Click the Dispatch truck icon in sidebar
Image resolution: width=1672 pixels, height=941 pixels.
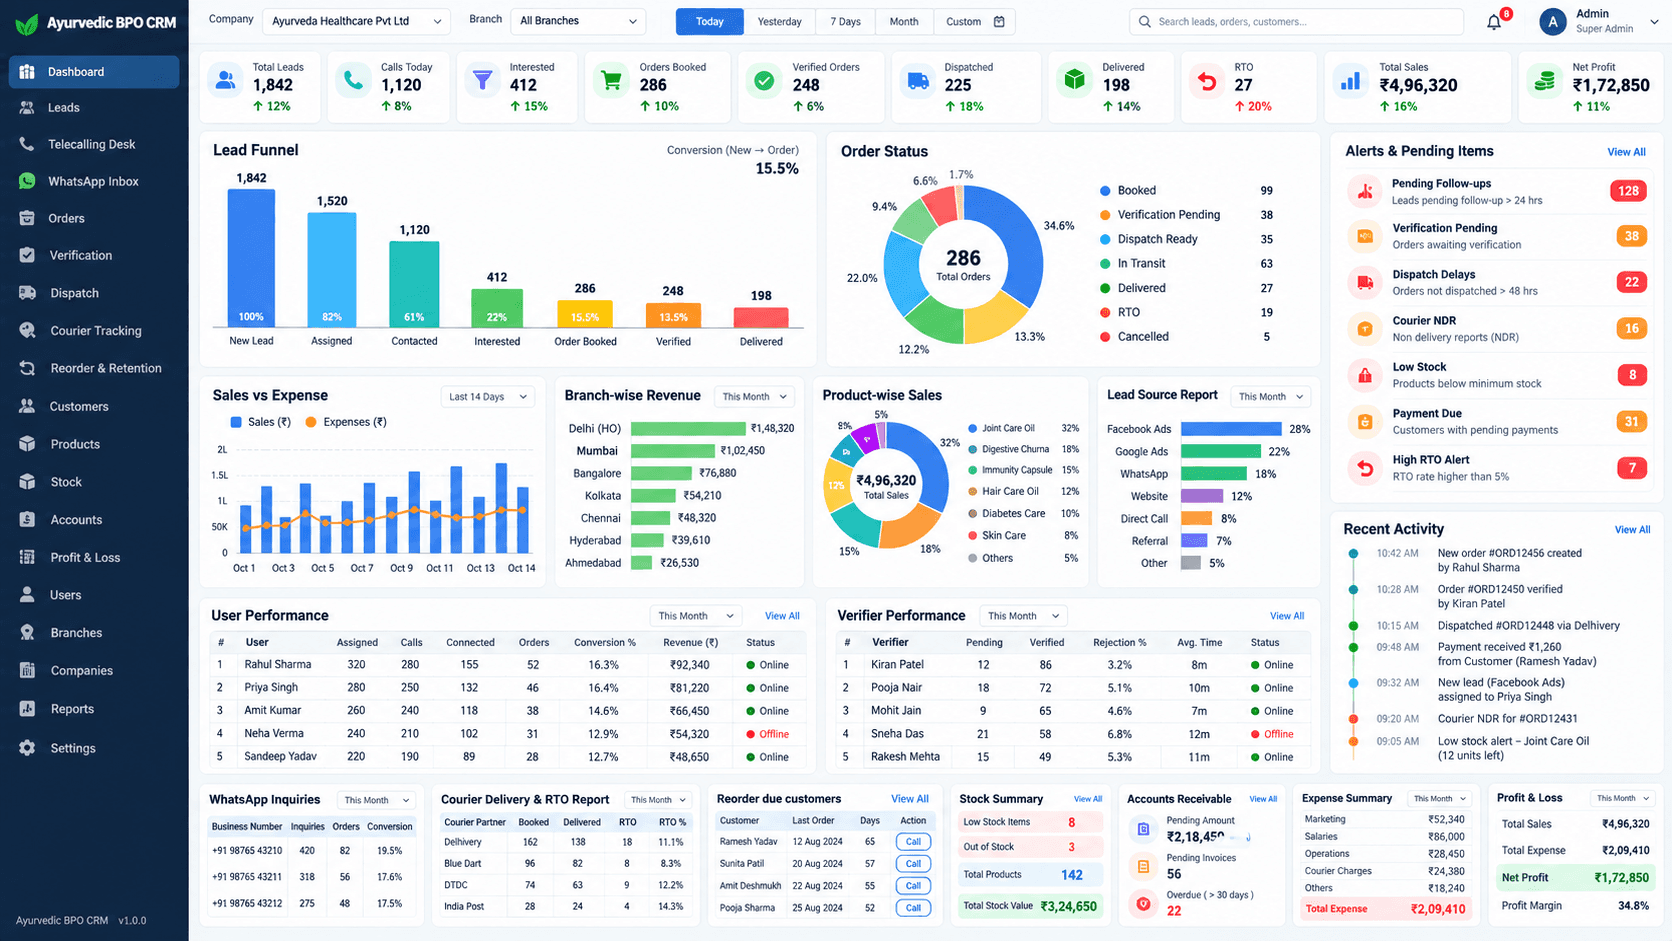[27, 293]
